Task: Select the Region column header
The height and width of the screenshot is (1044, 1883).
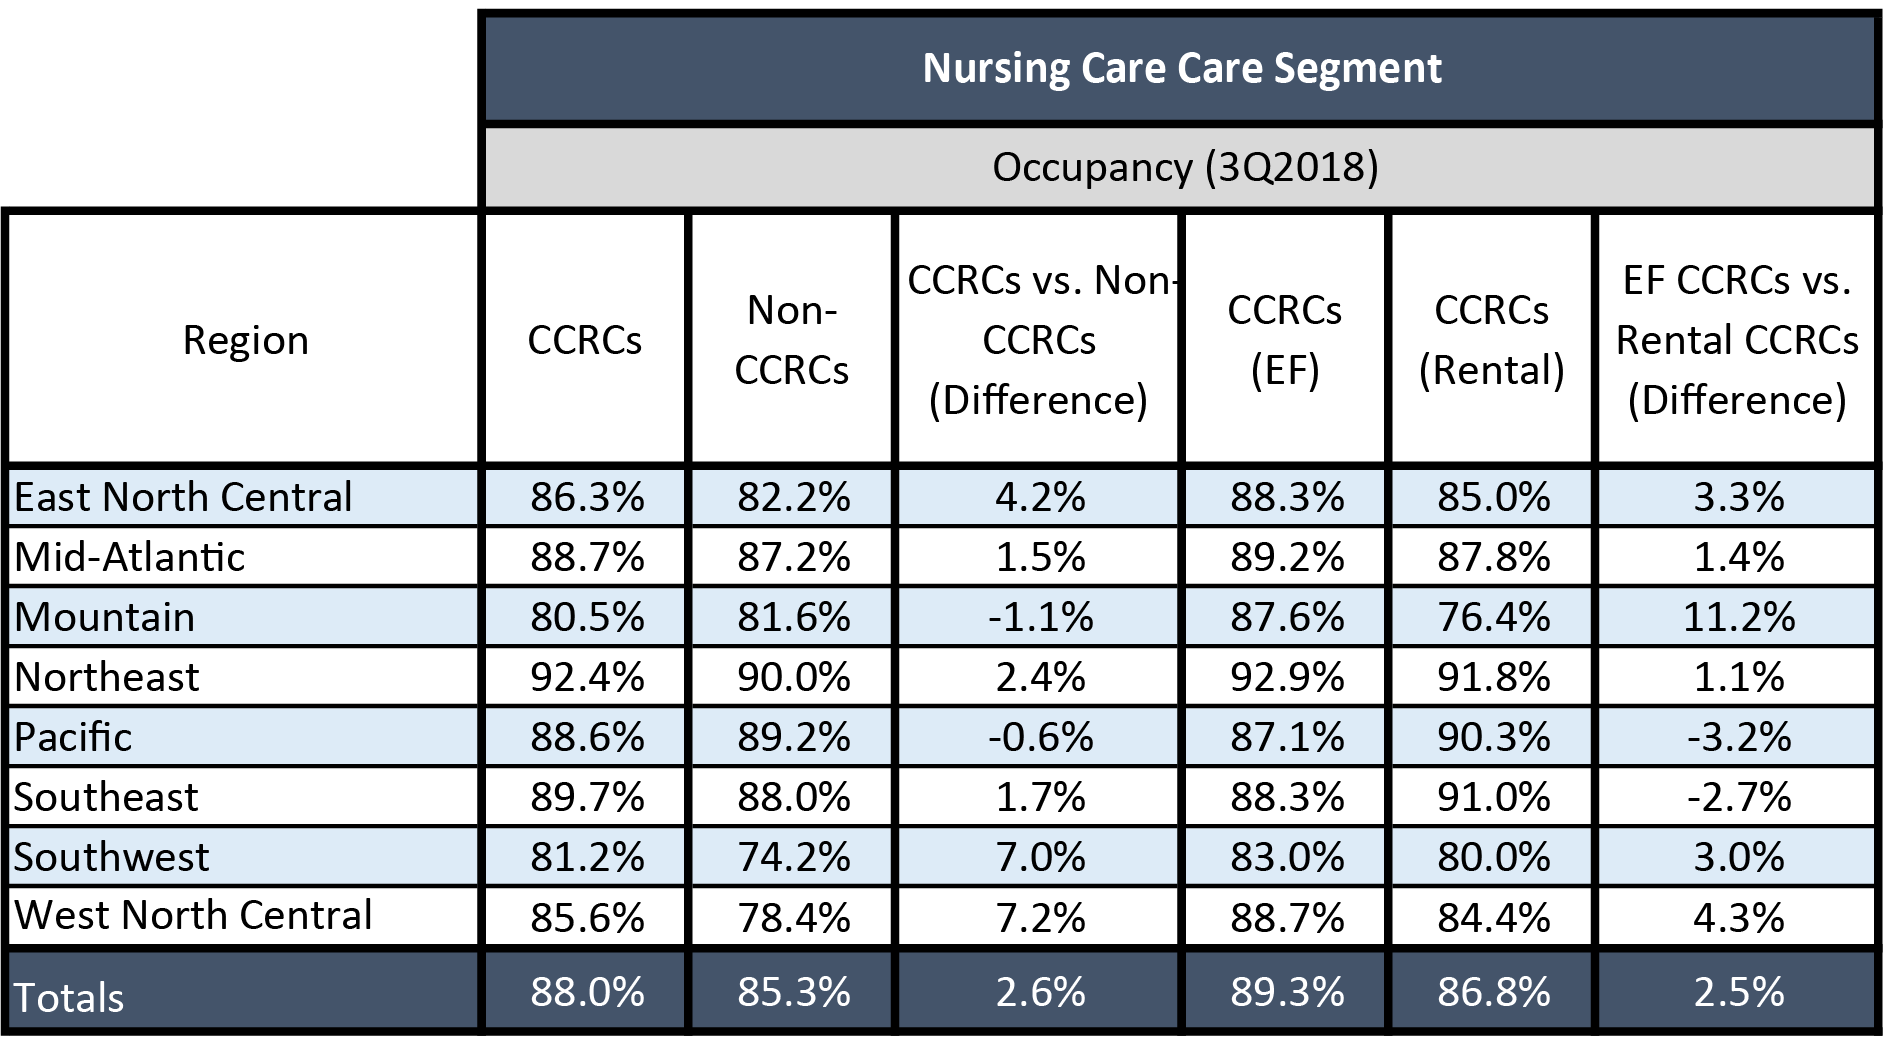Action: click(244, 340)
